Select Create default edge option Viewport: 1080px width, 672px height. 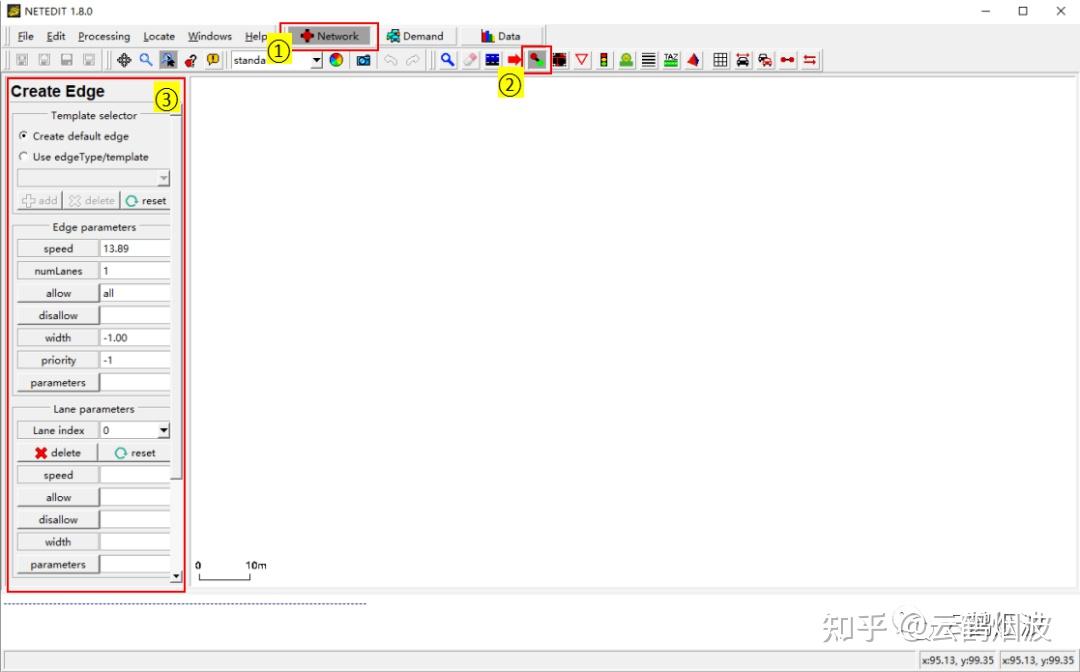[23, 136]
